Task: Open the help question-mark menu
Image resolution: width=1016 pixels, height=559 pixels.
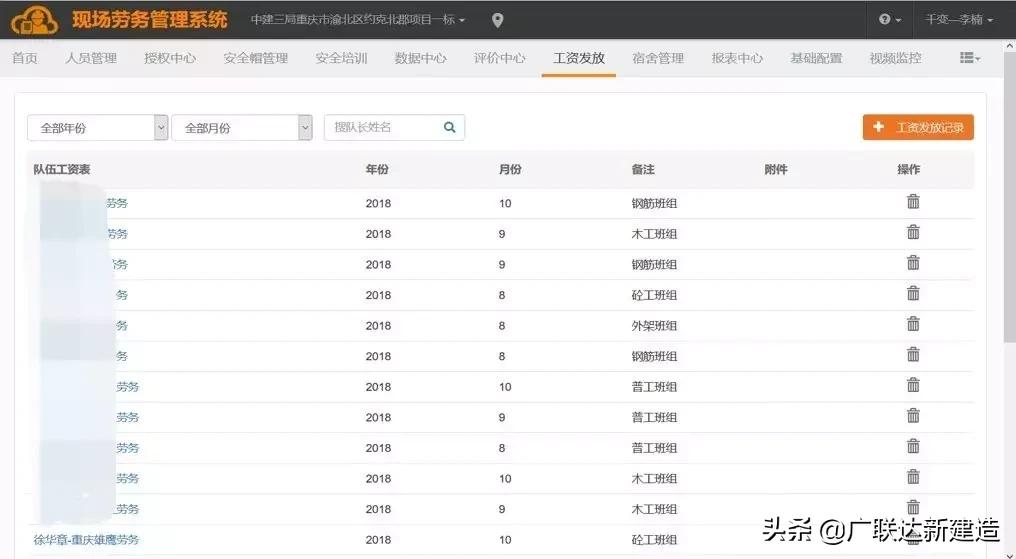Action: (890, 20)
